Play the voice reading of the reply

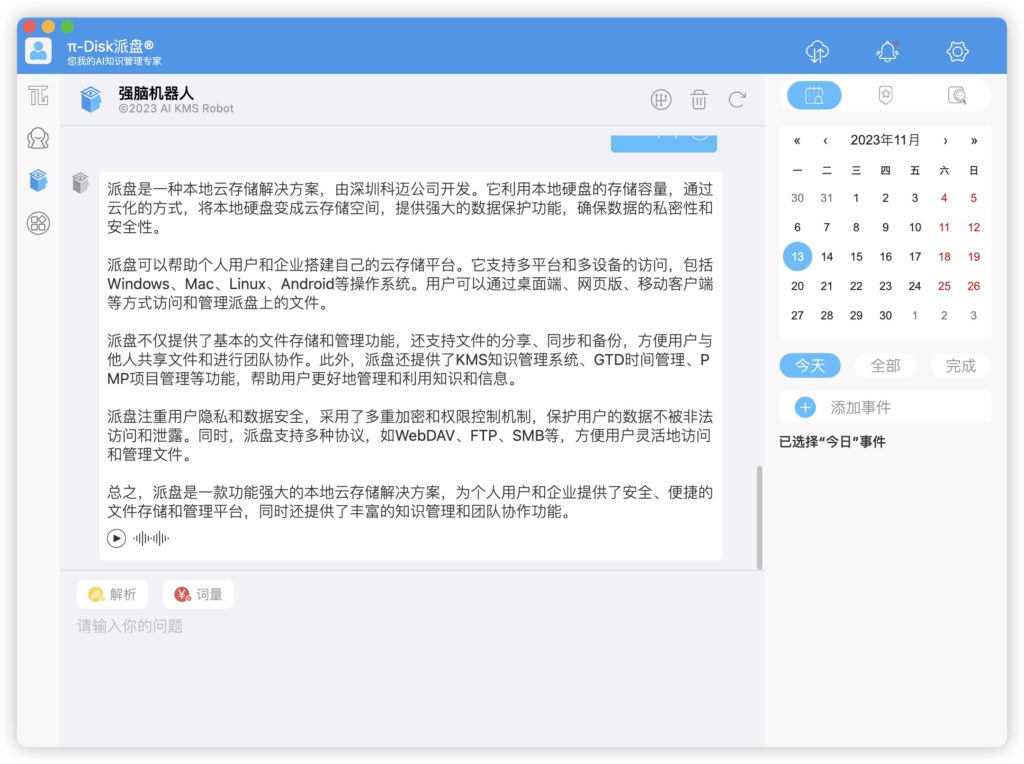pyautogui.click(x=116, y=538)
